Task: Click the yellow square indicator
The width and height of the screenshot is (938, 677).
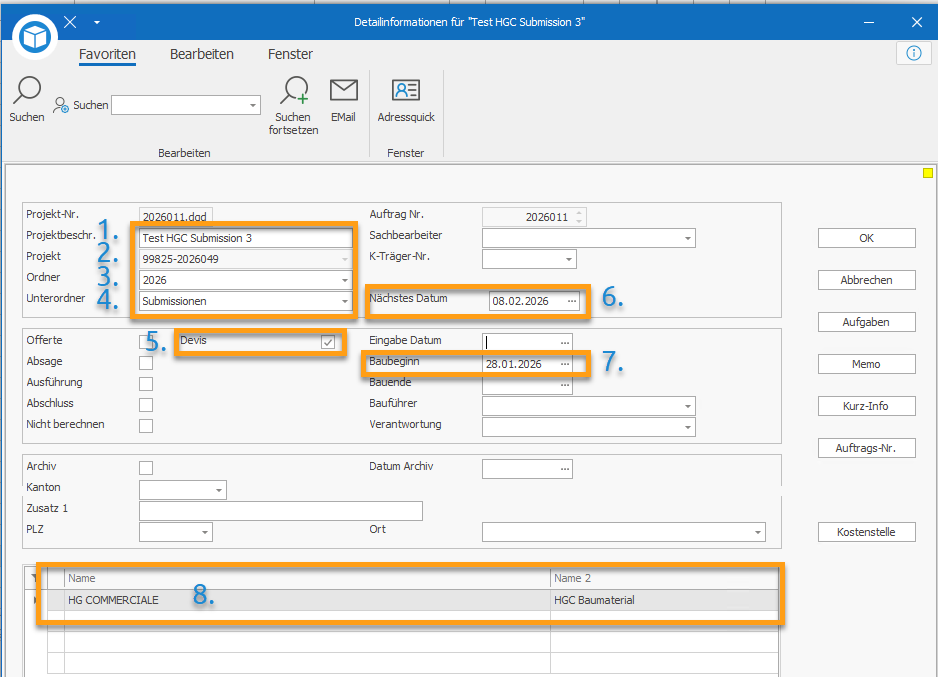Action: [927, 173]
